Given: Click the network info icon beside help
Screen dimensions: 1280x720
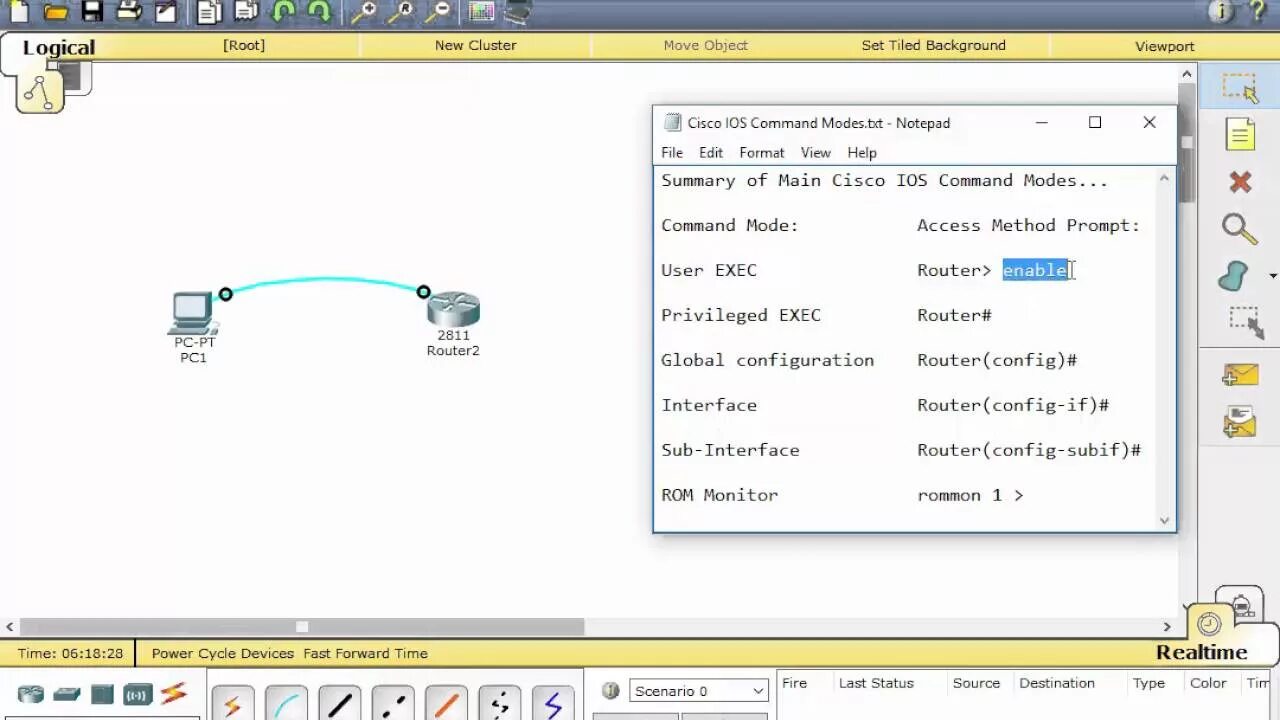Looking at the screenshot, I should tap(1220, 12).
